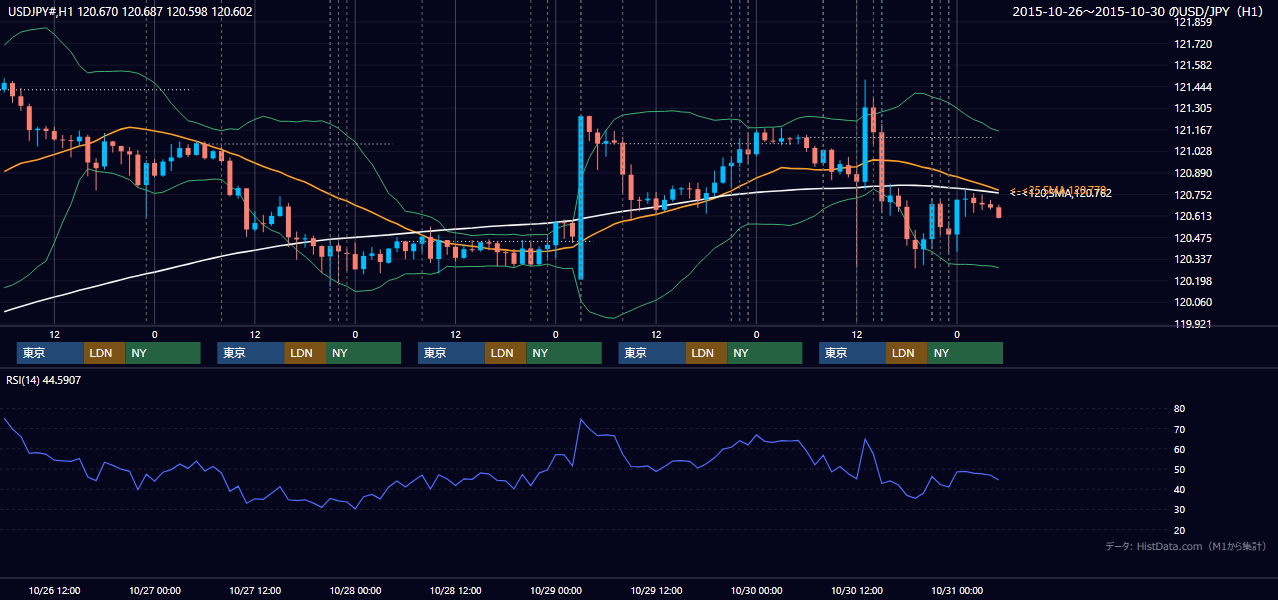Click the RSI scale value 70

pos(1180,429)
